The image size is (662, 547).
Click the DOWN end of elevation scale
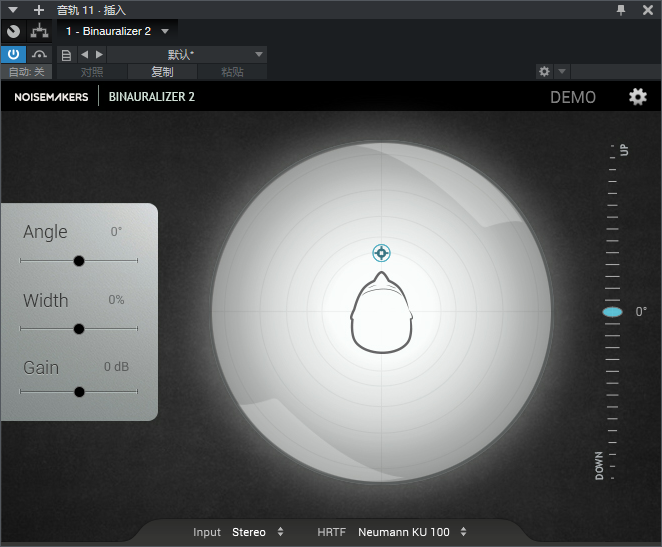(599, 466)
